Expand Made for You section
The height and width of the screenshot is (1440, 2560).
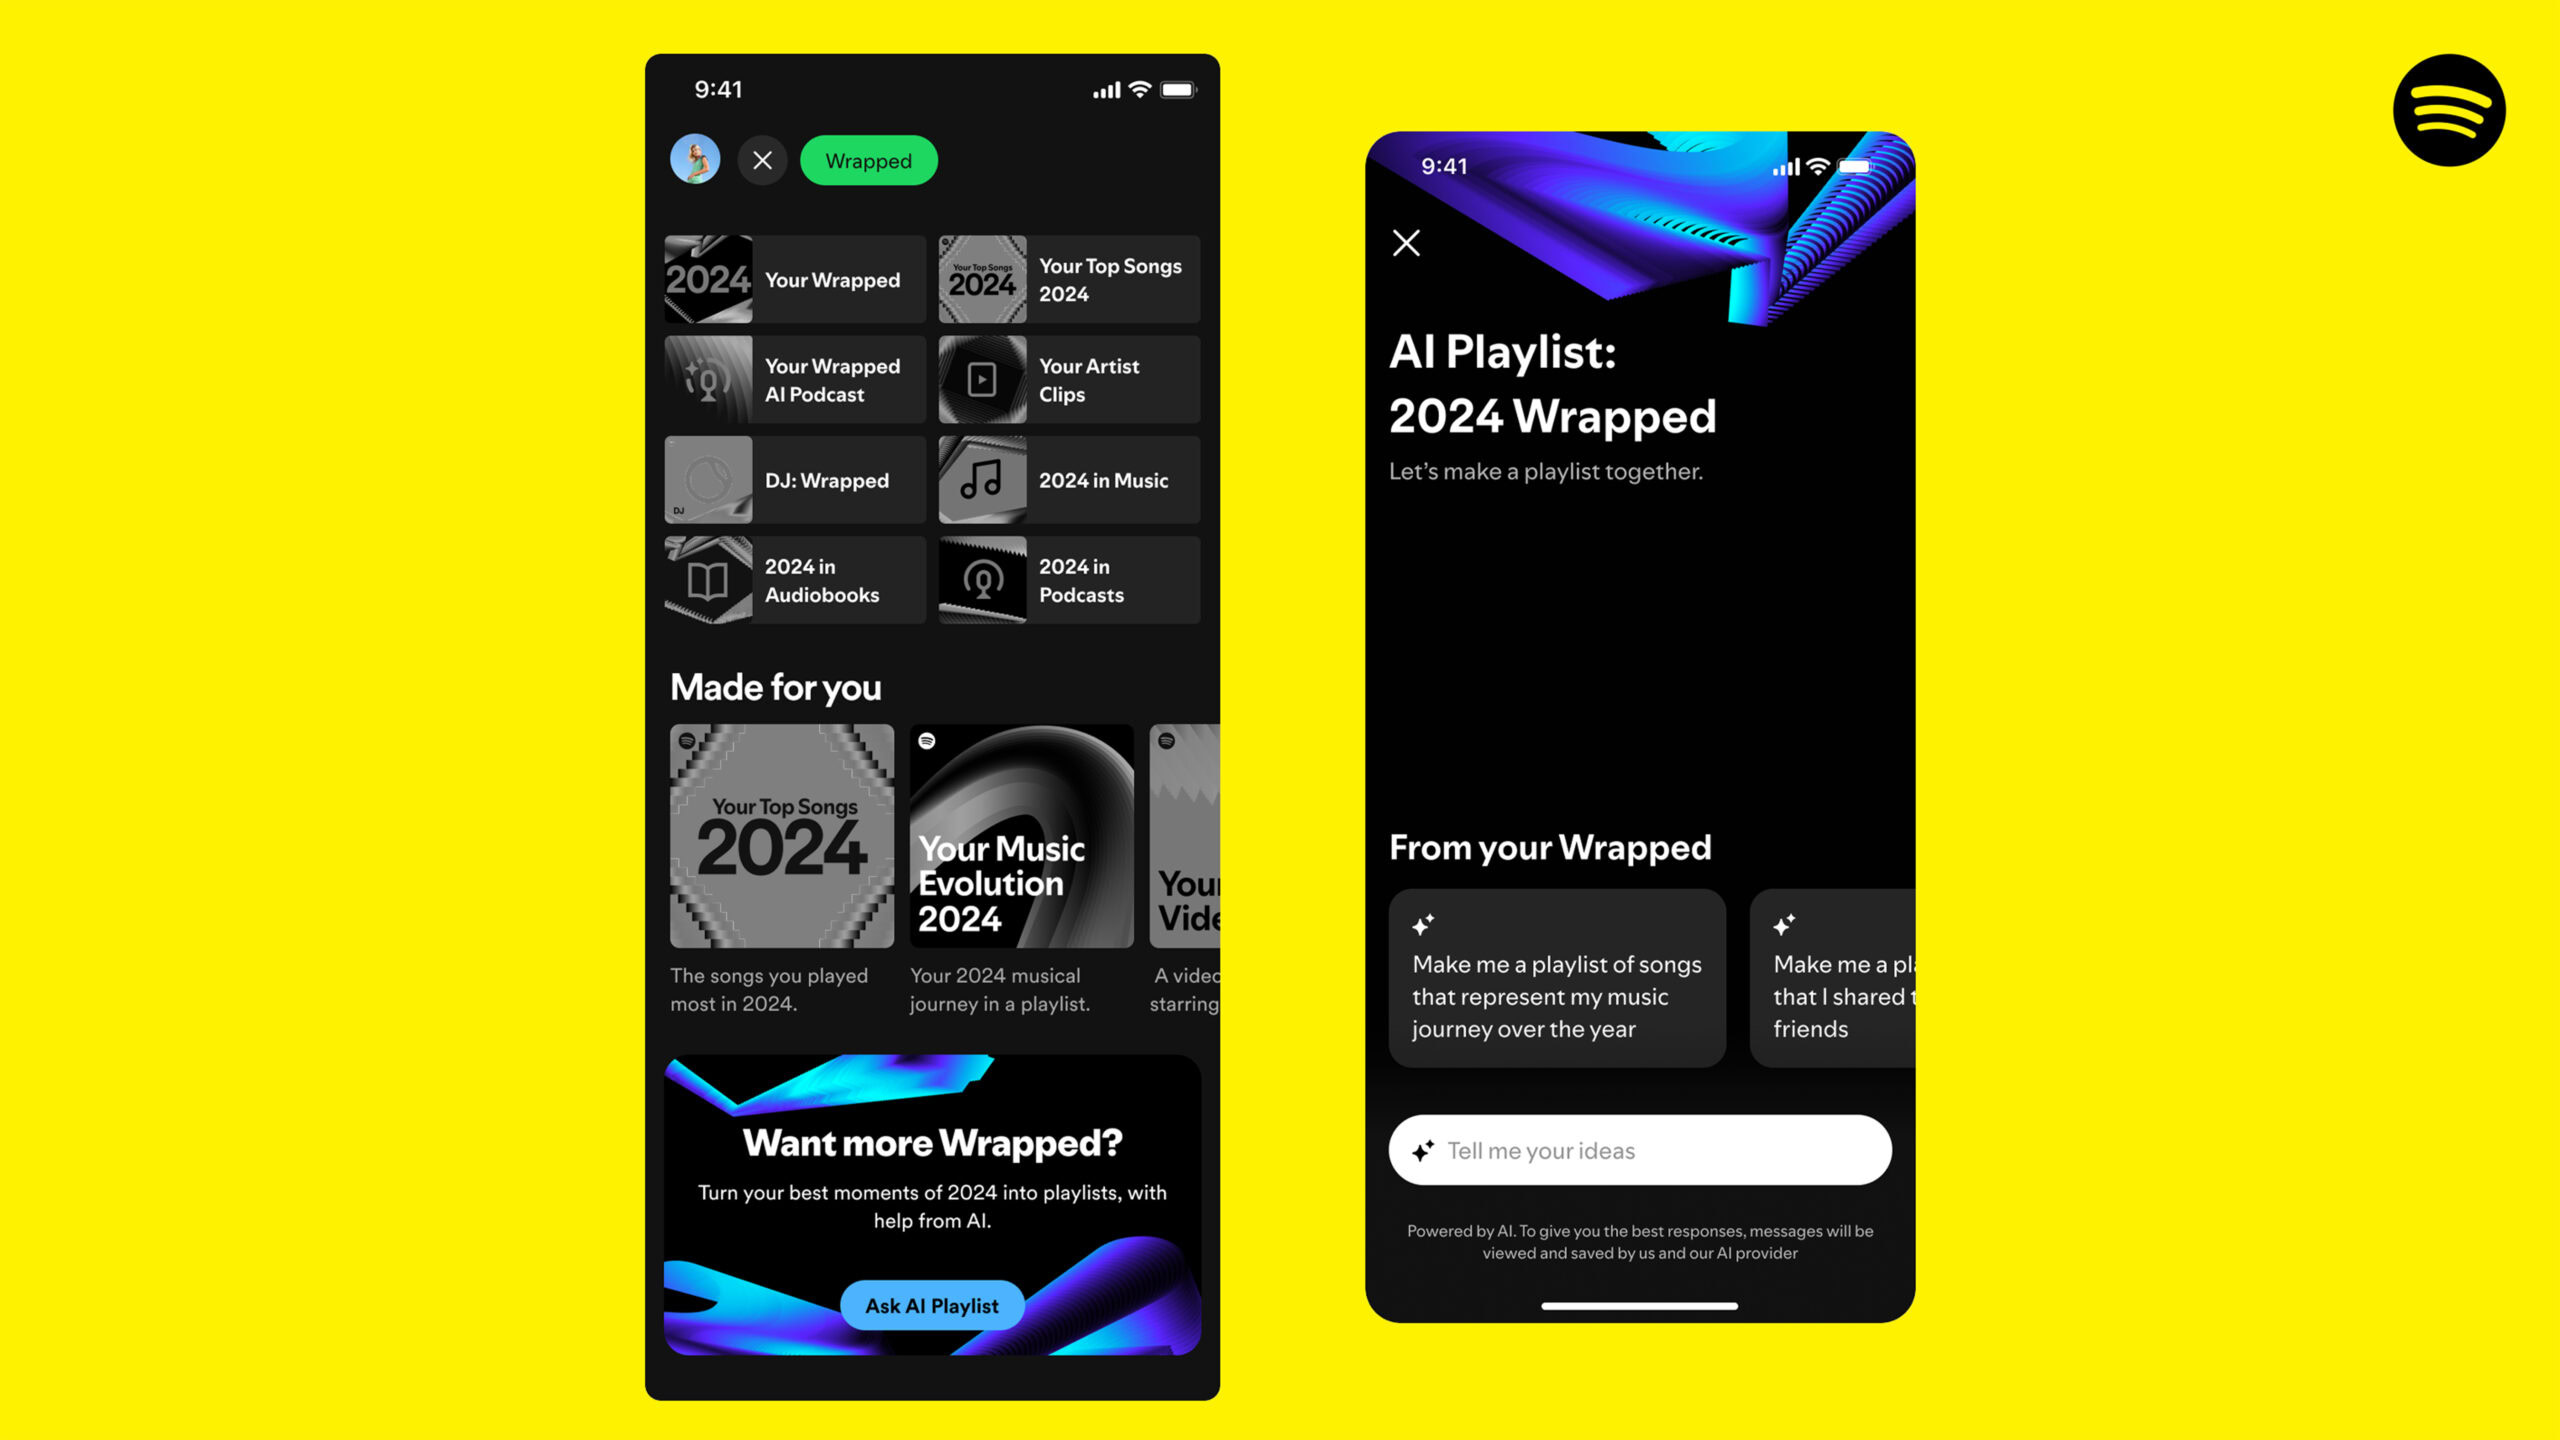774,686
